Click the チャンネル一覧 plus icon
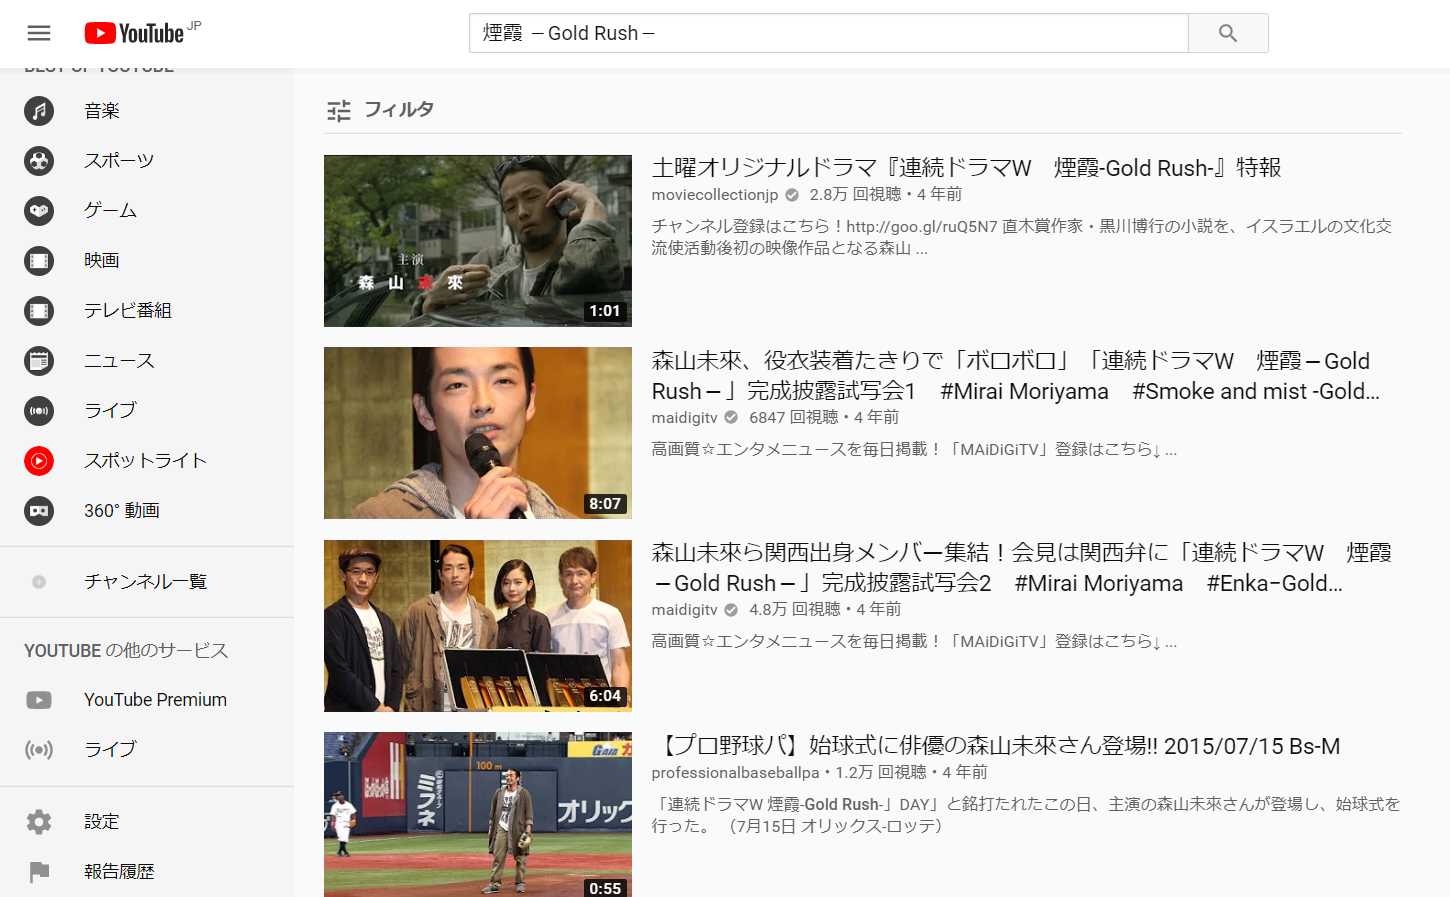Viewport: 1450px width, 897px height. [39, 581]
